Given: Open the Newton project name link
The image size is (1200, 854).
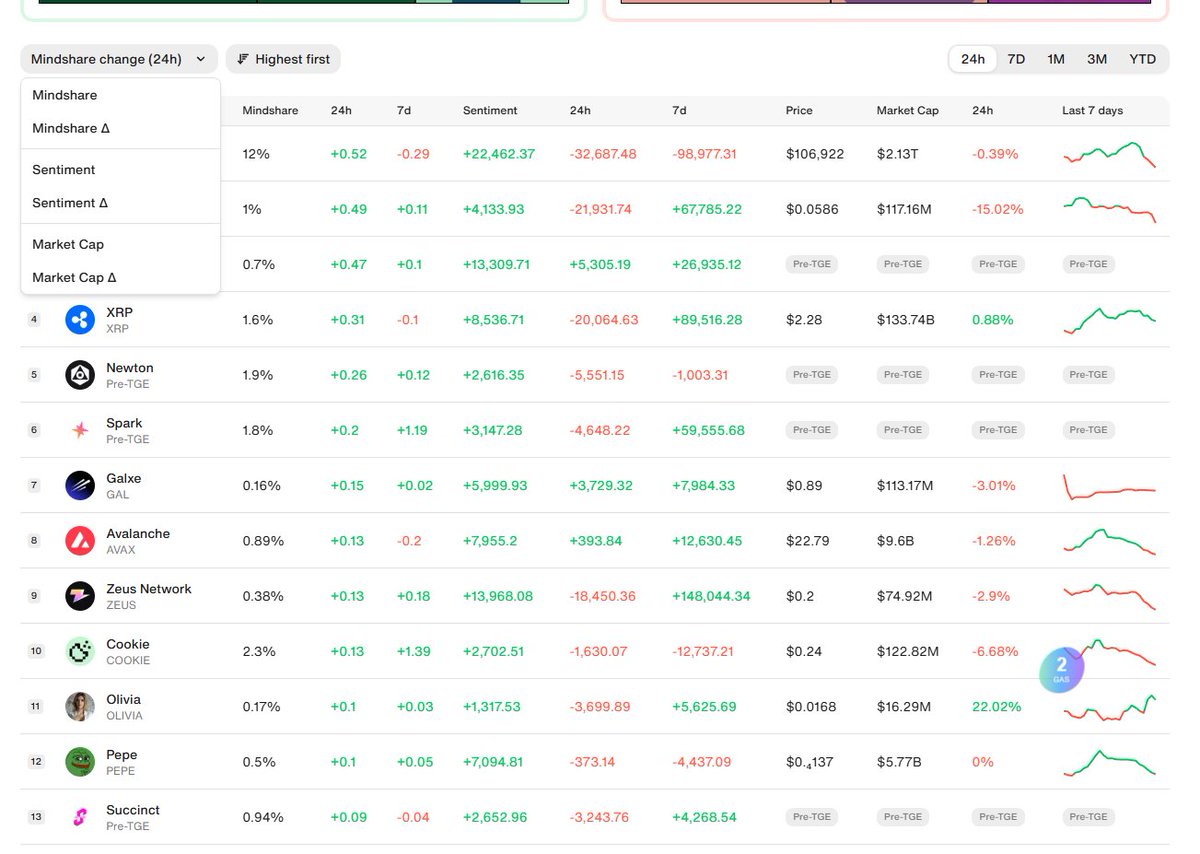Looking at the screenshot, I should coord(130,367).
